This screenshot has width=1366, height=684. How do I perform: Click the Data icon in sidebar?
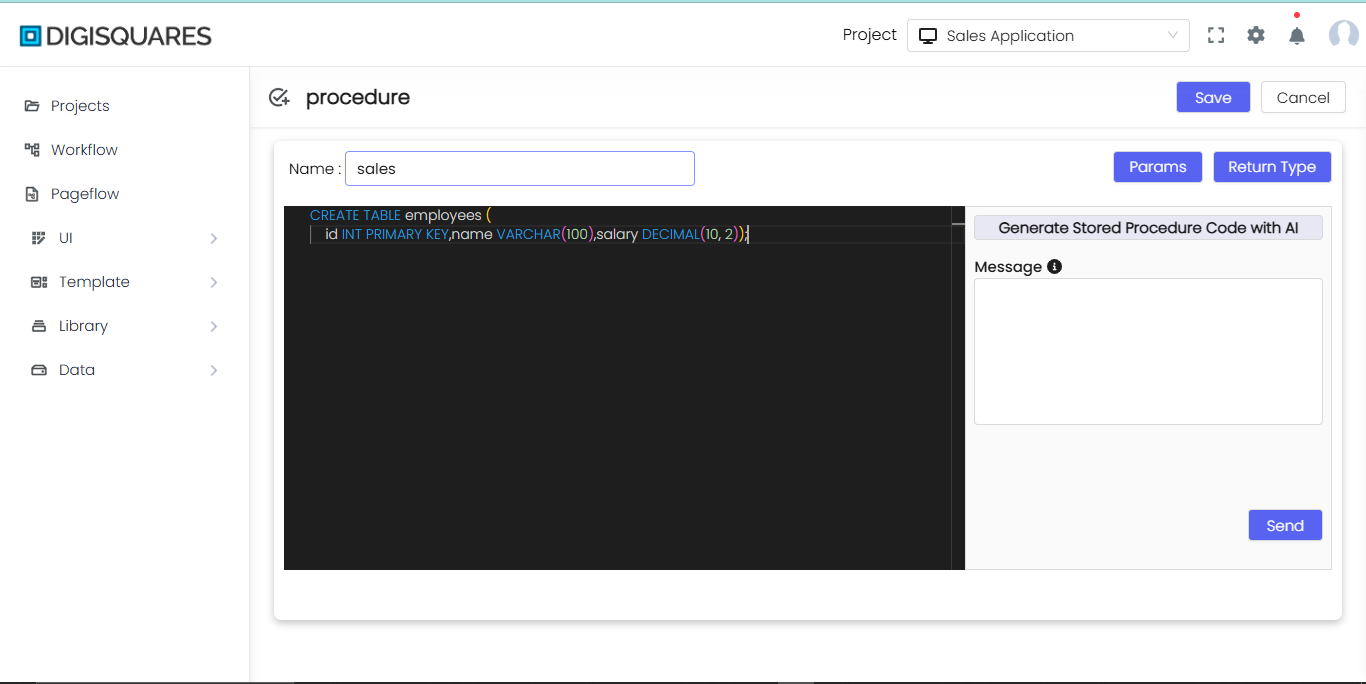tap(39, 370)
